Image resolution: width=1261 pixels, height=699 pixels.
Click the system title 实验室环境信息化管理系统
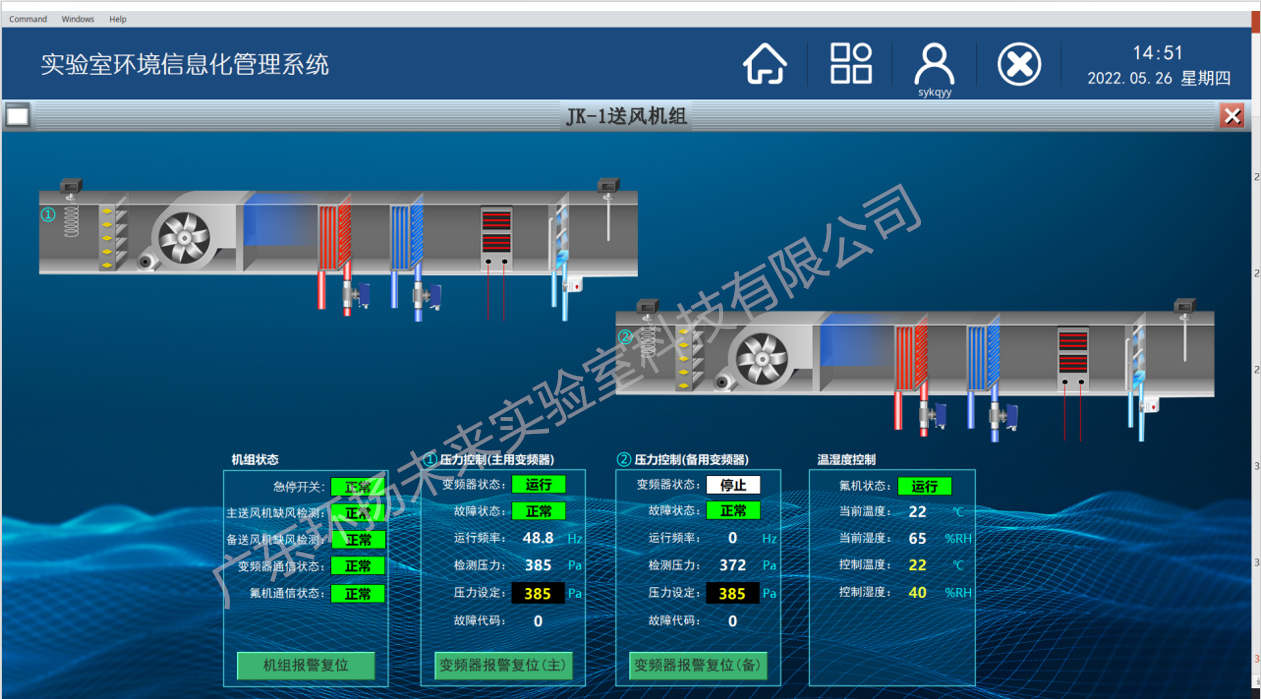tap(185, 65)
